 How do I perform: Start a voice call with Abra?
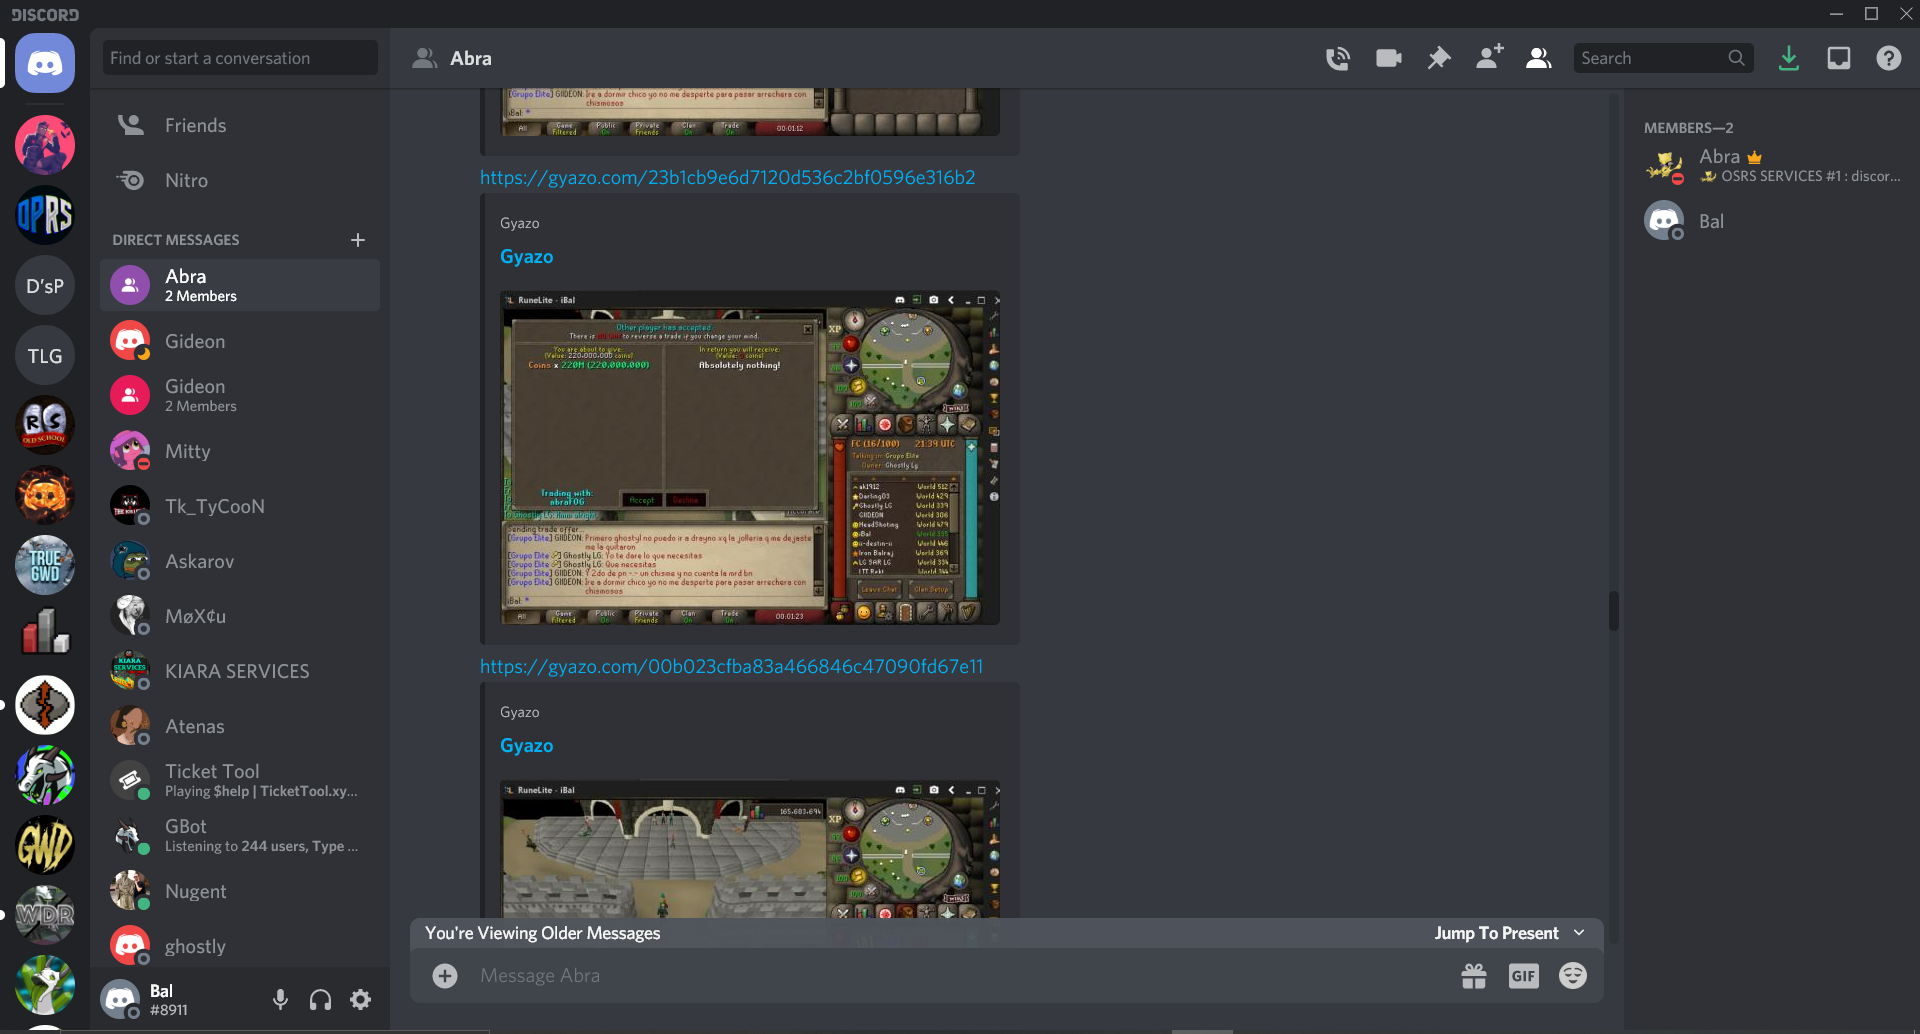tap(1338, 58)
